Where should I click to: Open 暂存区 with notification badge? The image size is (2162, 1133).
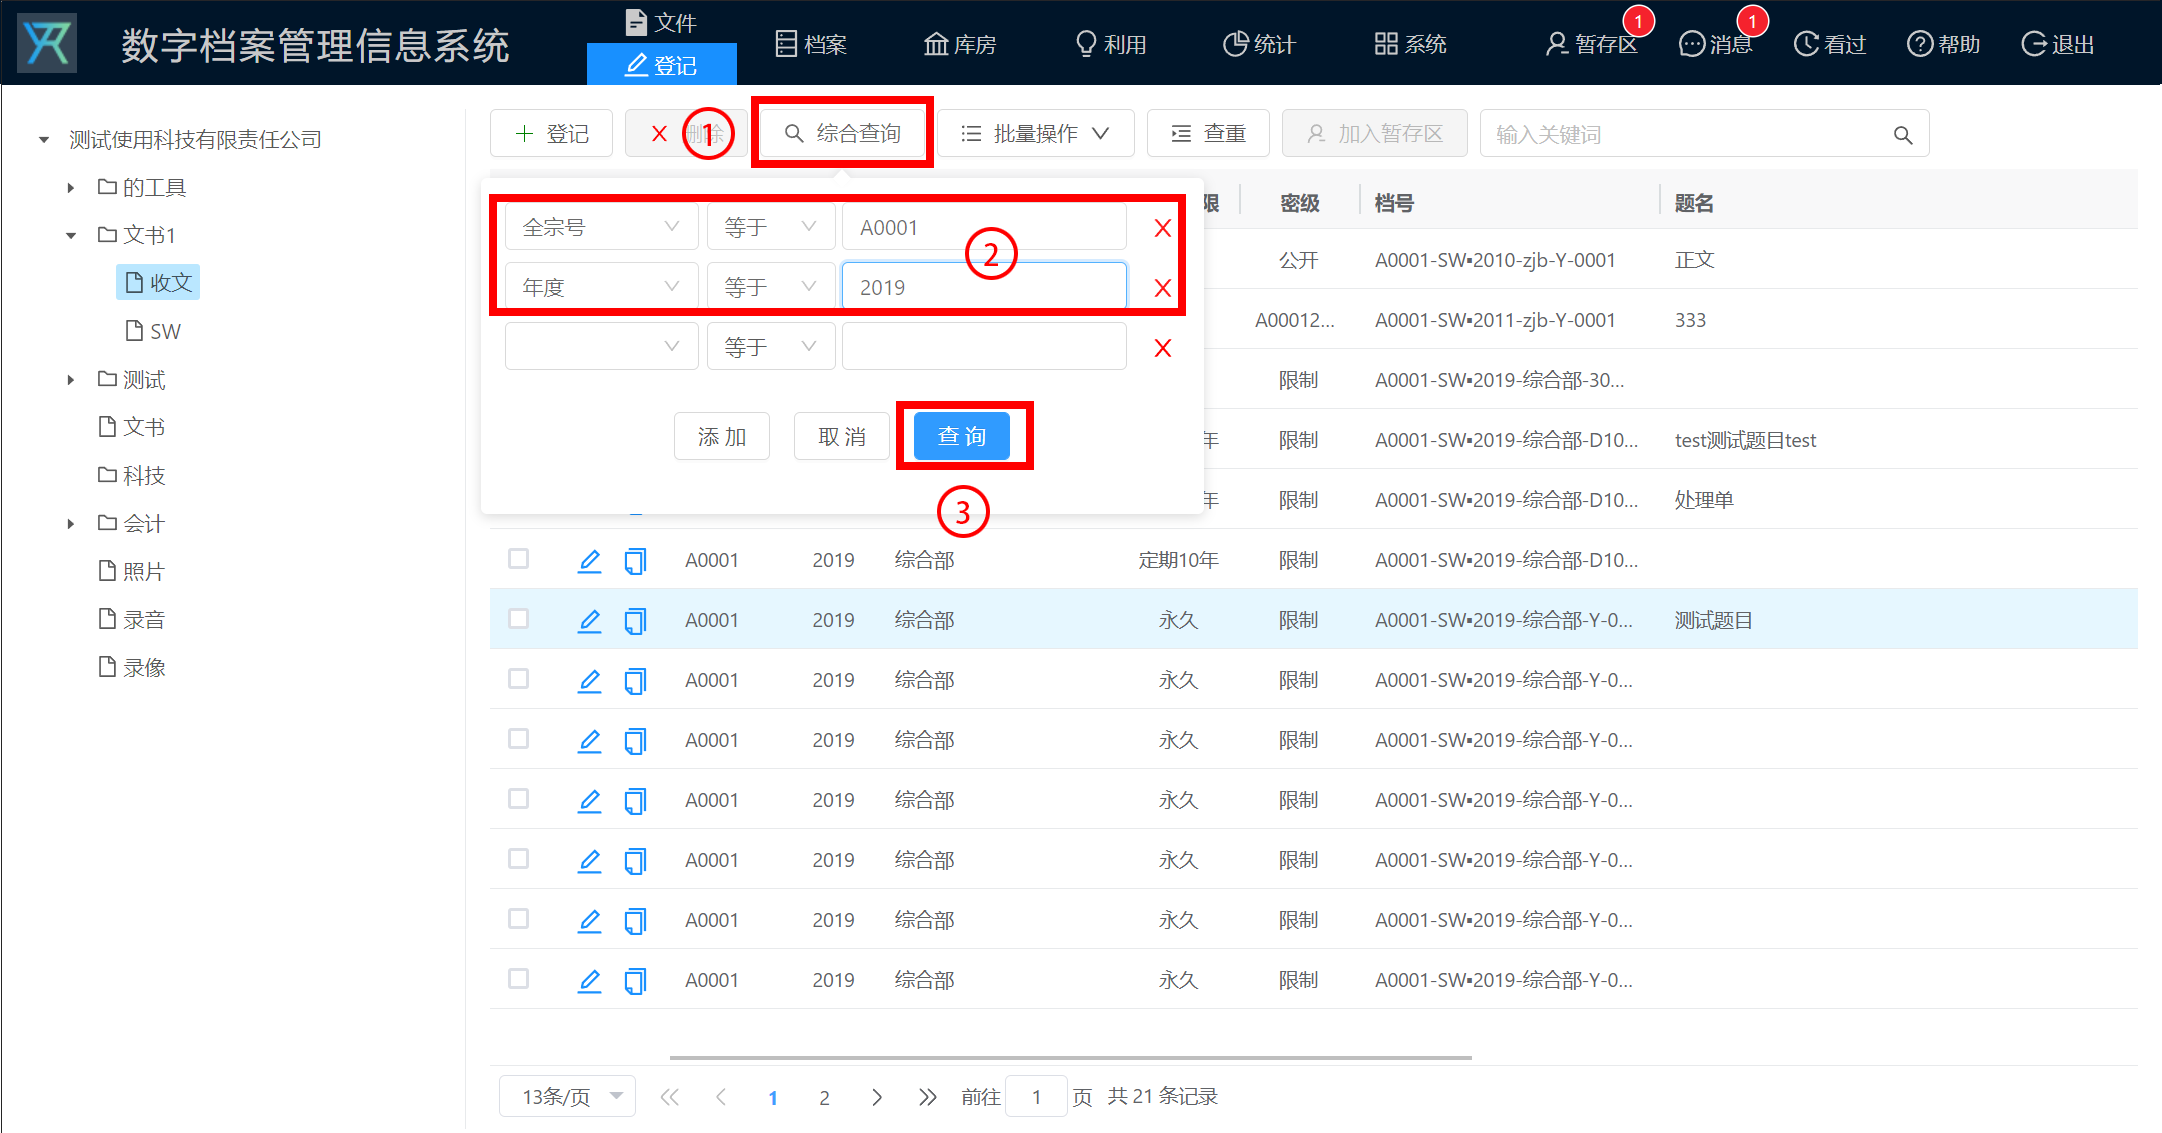pos(1591,44)
